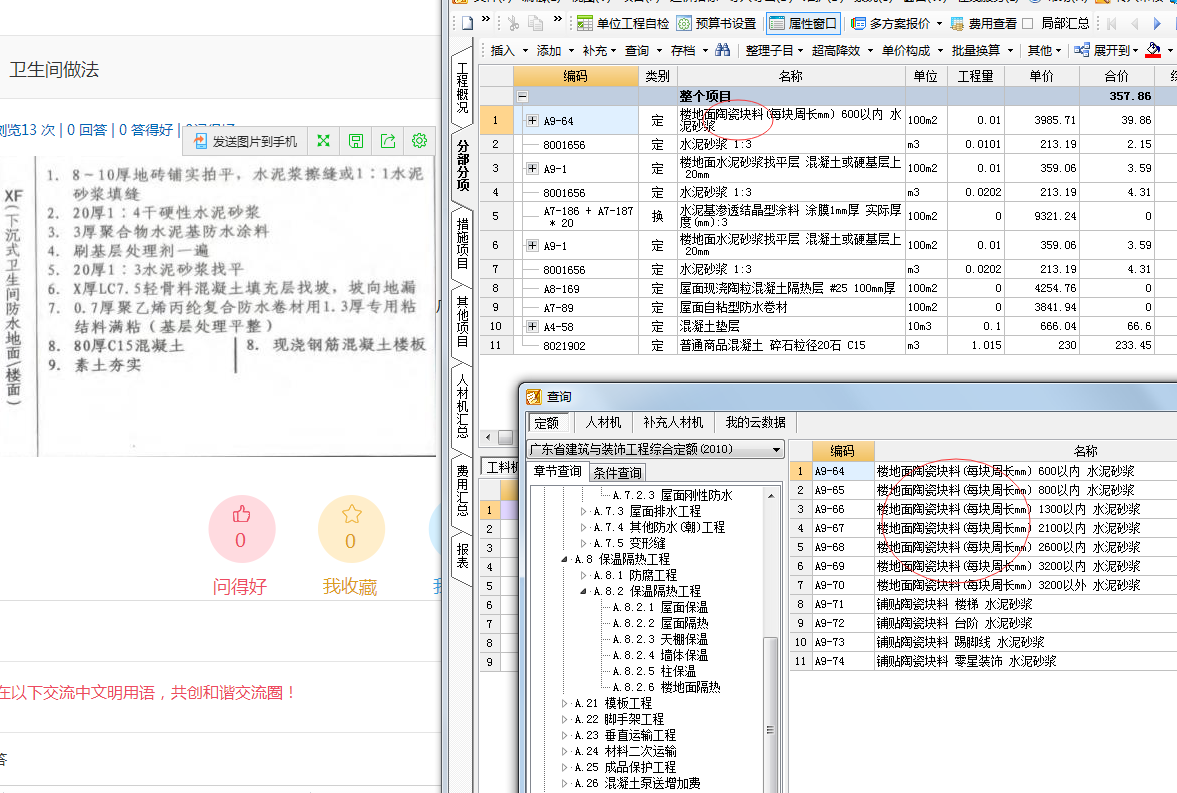
Task: Switch to 我的云数据 tab
Action: coord(755,423)
